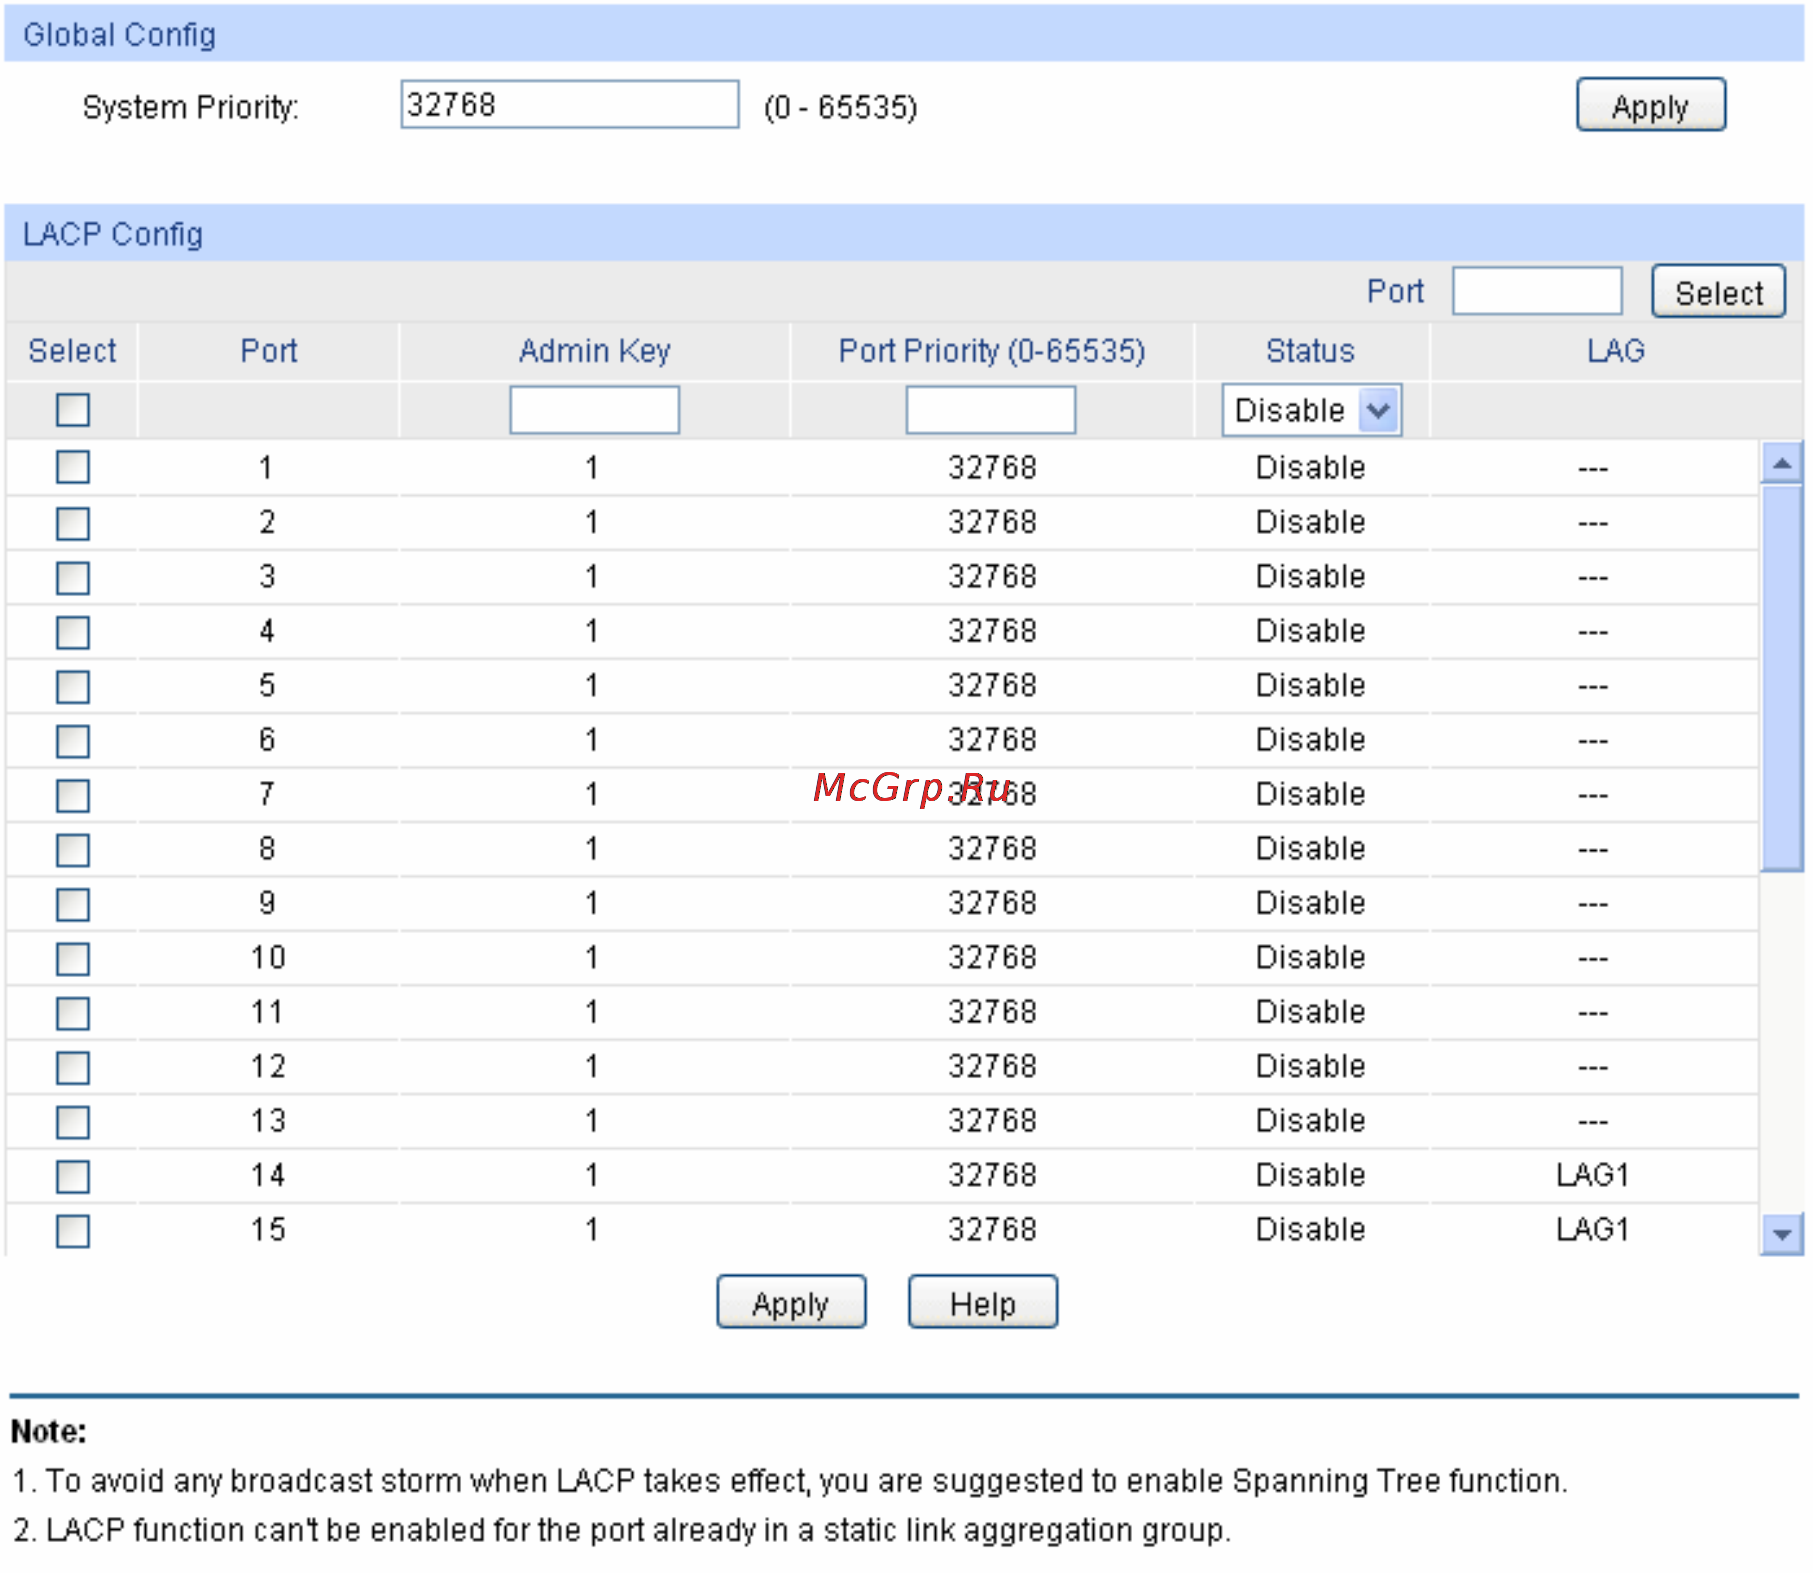Fill the Admin Key input box
This screenshot has height=1573, width=1813.
pos(595,410)
